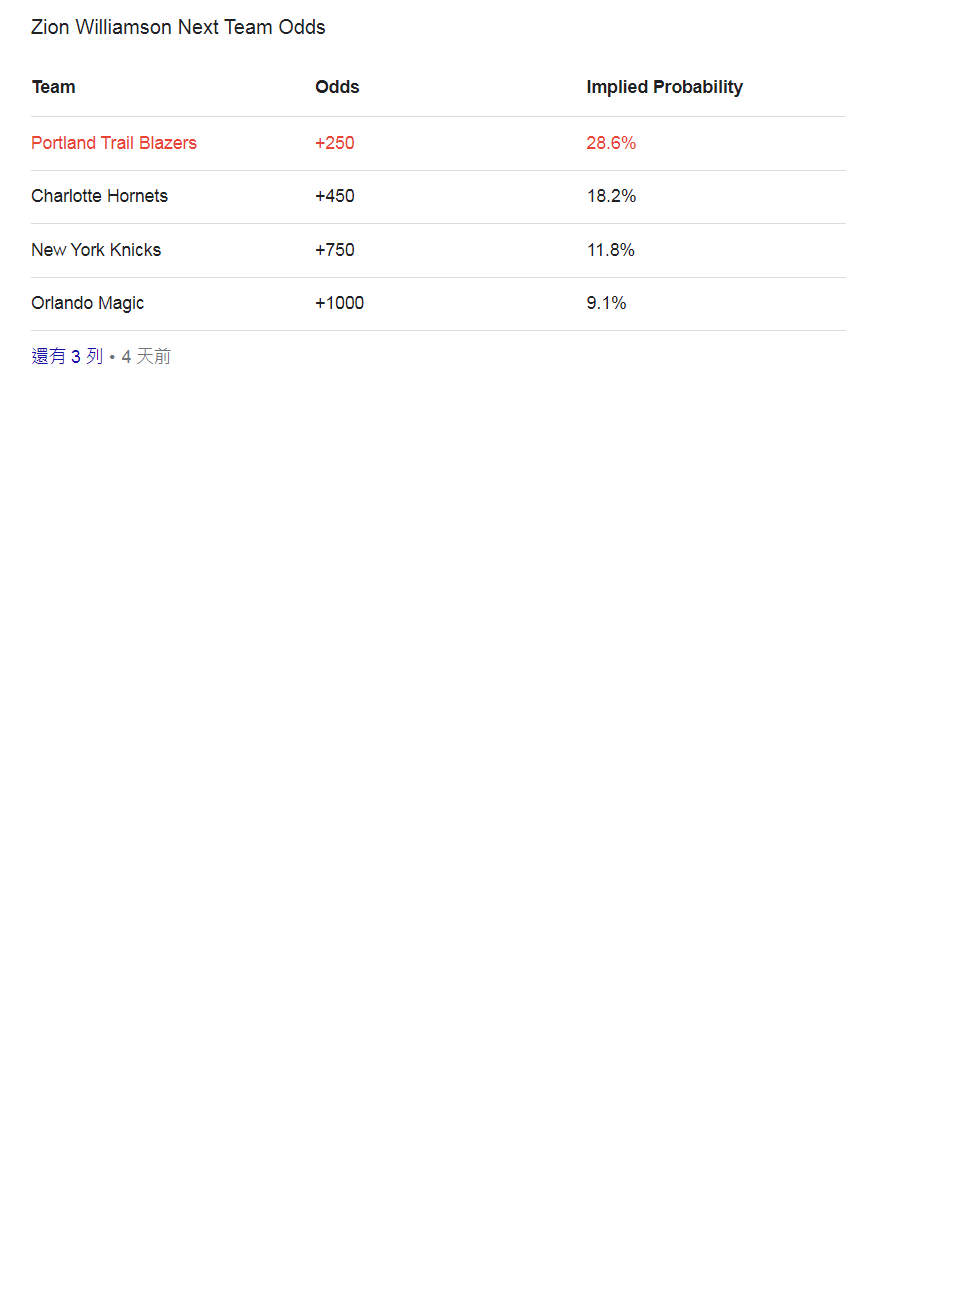Click the Zion Williamson Next Team Odds title
970x1295 pixels.
(178, 27)
